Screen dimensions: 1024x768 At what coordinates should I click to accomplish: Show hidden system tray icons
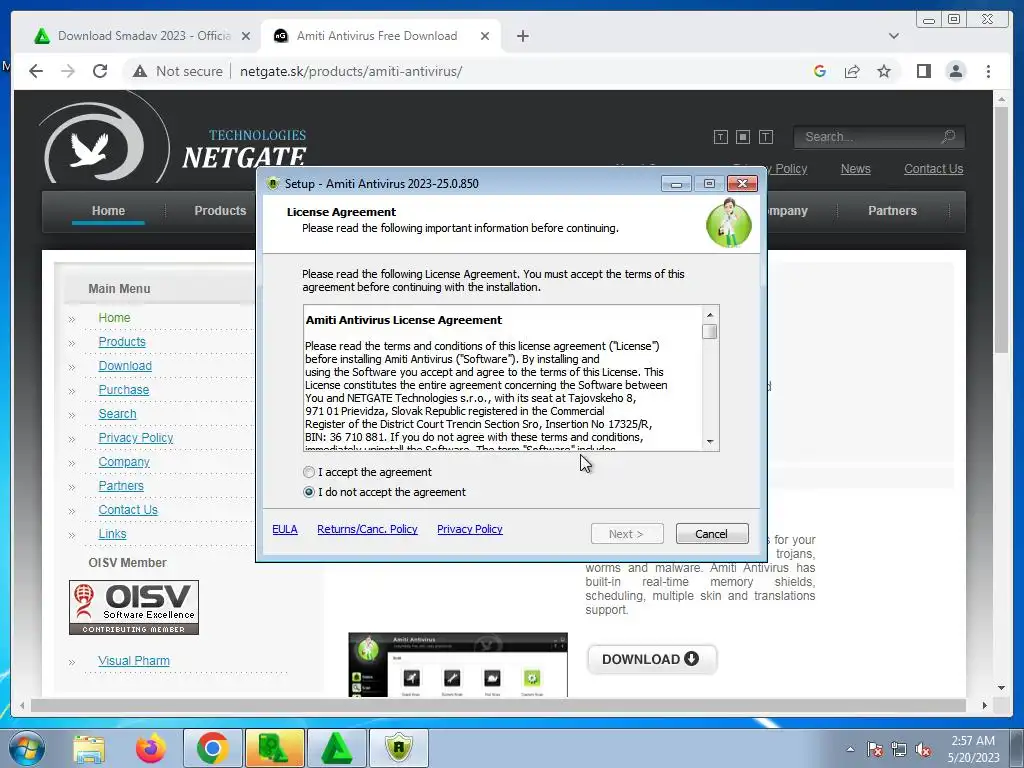point(850,750)
